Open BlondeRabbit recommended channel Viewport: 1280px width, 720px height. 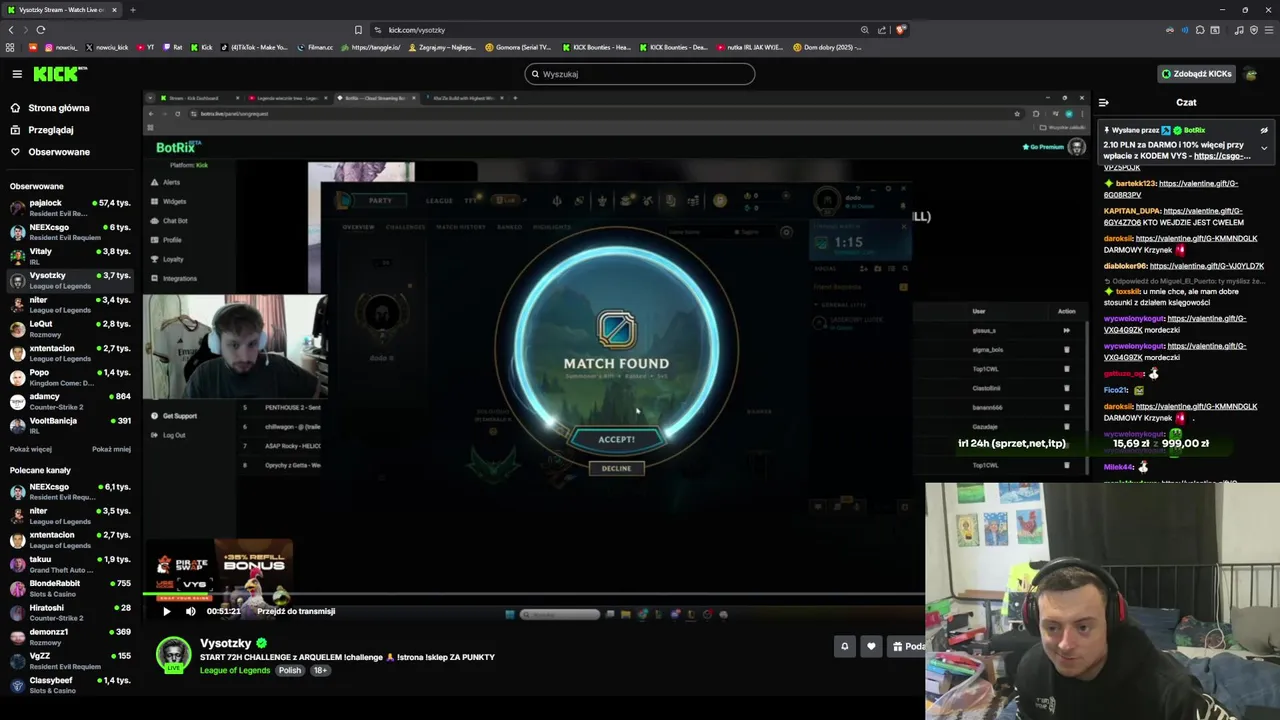click(x=70, y=588)
